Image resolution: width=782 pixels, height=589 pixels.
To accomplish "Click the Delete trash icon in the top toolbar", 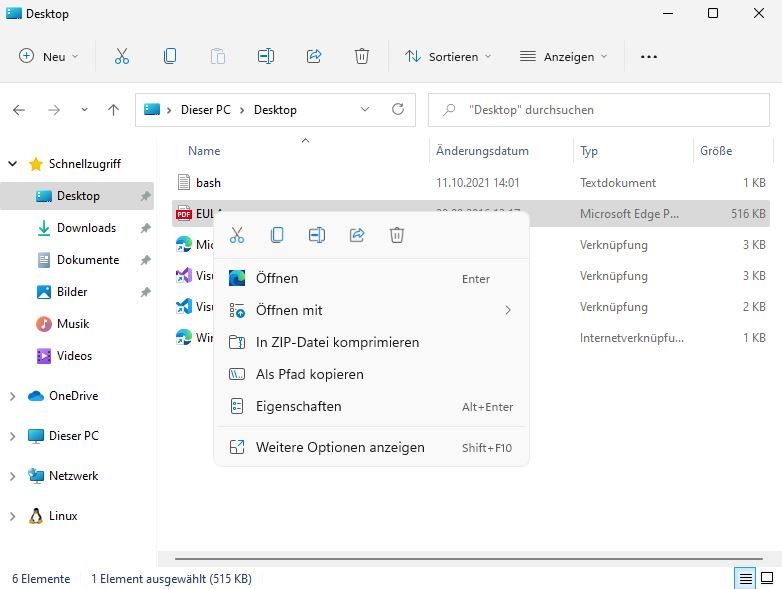I will 362,56.
